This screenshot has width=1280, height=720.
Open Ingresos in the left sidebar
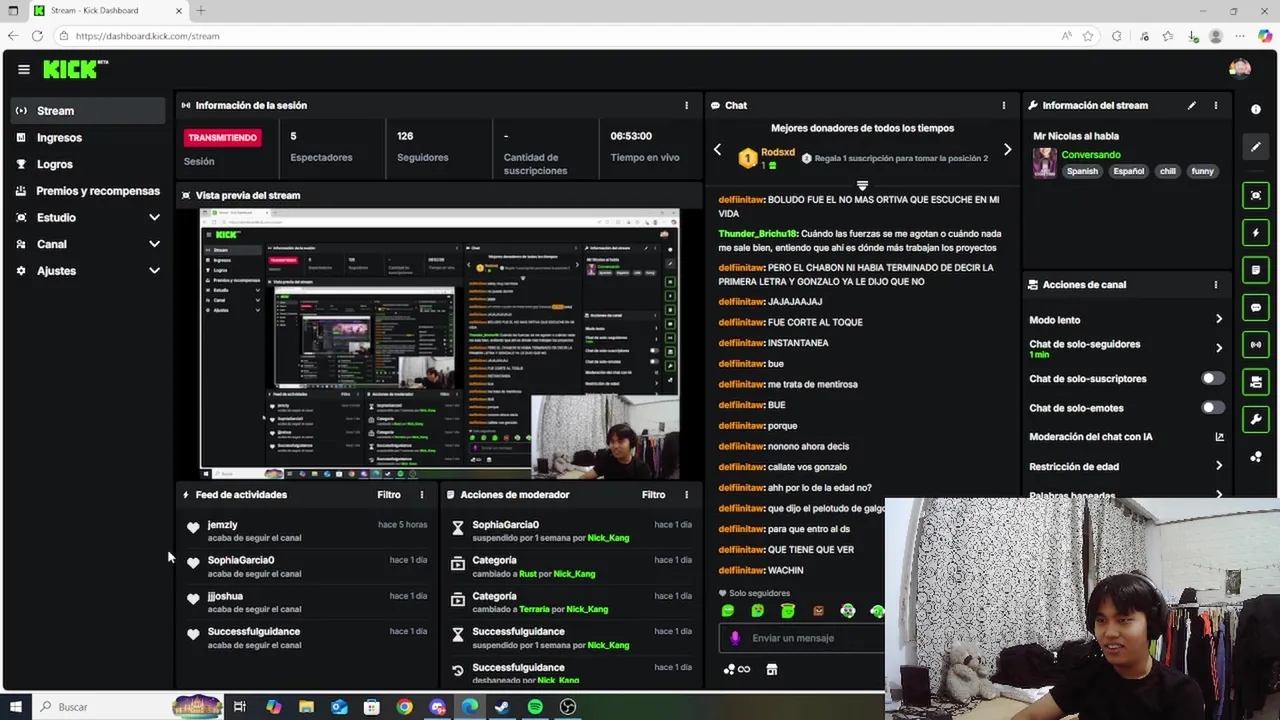click(x=88, y=138)
